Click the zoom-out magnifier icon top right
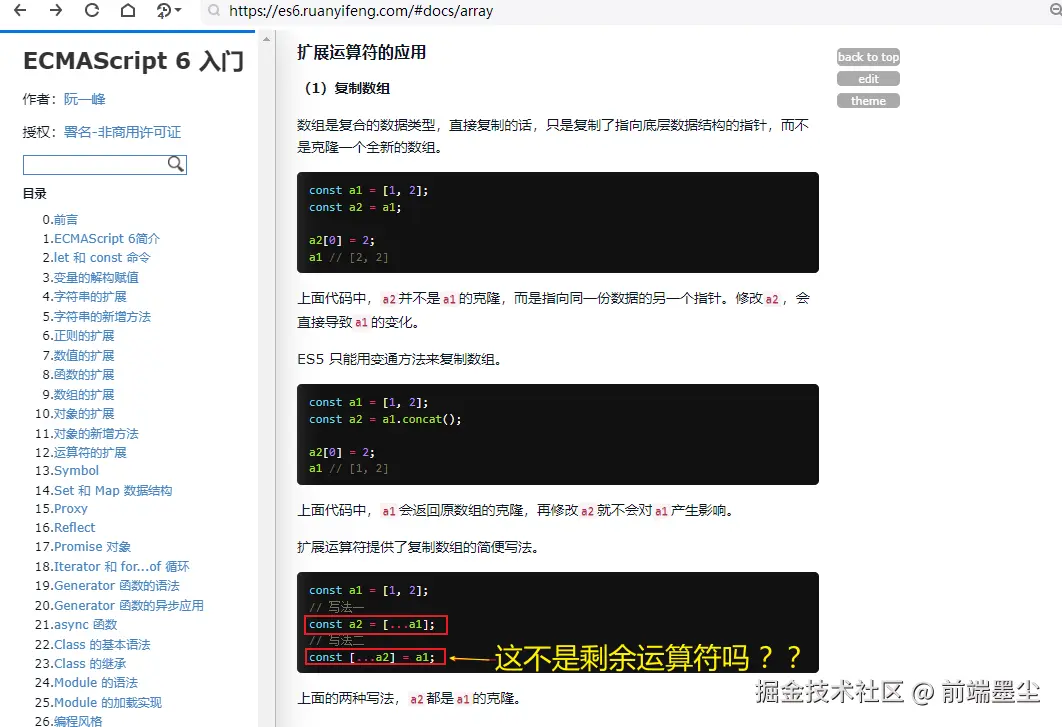The image size is (1062, 727). point(1056,9)
